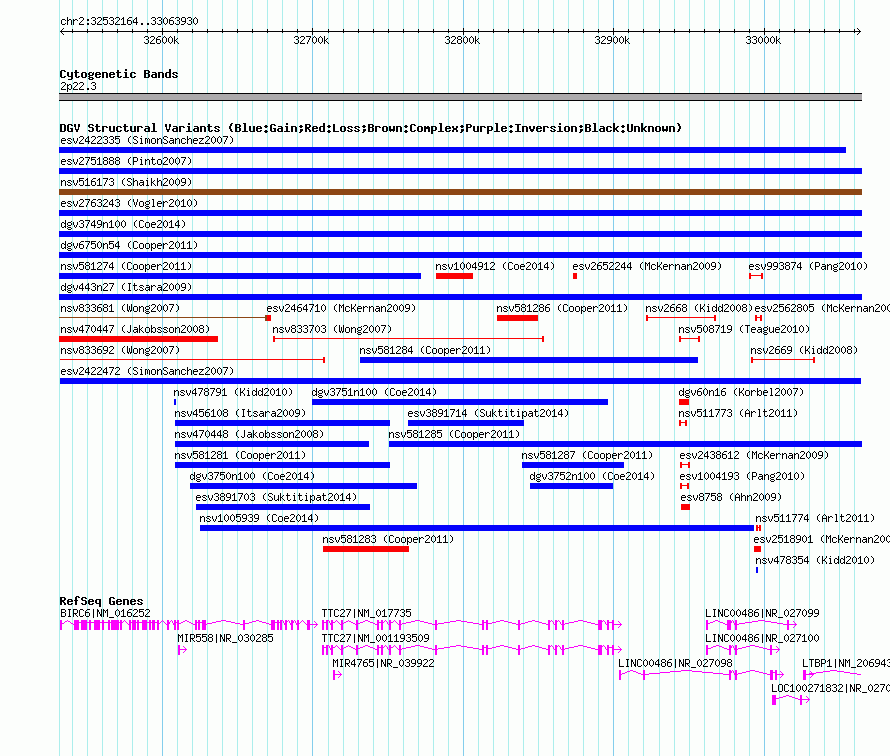Click the LOC100271832 gene glyph
This screenshot has width=890, height=756.
coord(791,700)
